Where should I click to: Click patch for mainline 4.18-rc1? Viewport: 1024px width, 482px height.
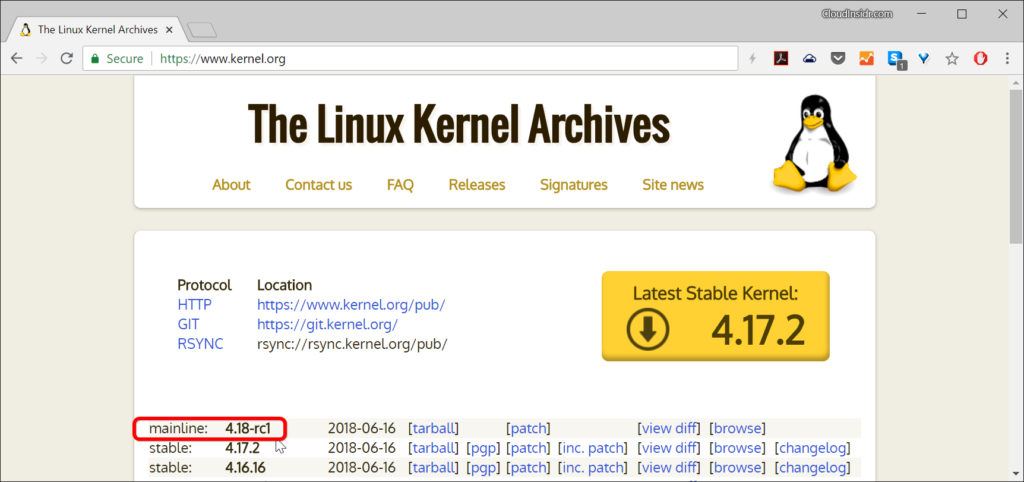[528, 428]
